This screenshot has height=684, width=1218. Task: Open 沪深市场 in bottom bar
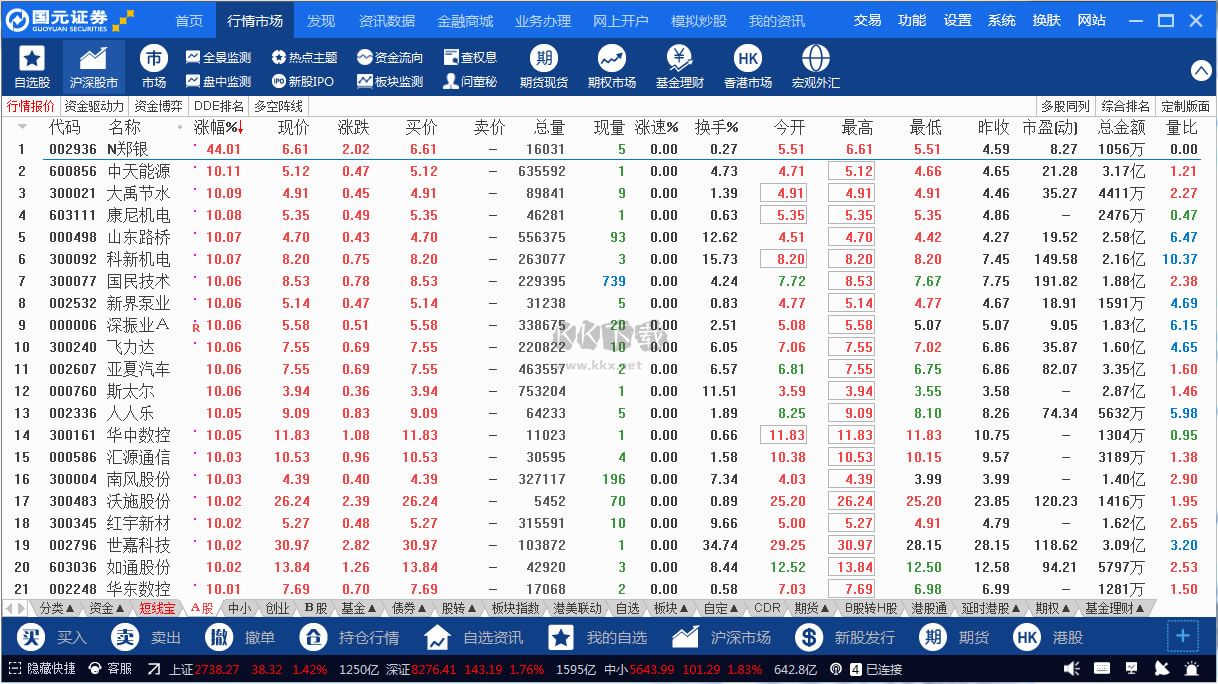click(x=721, y=637)
